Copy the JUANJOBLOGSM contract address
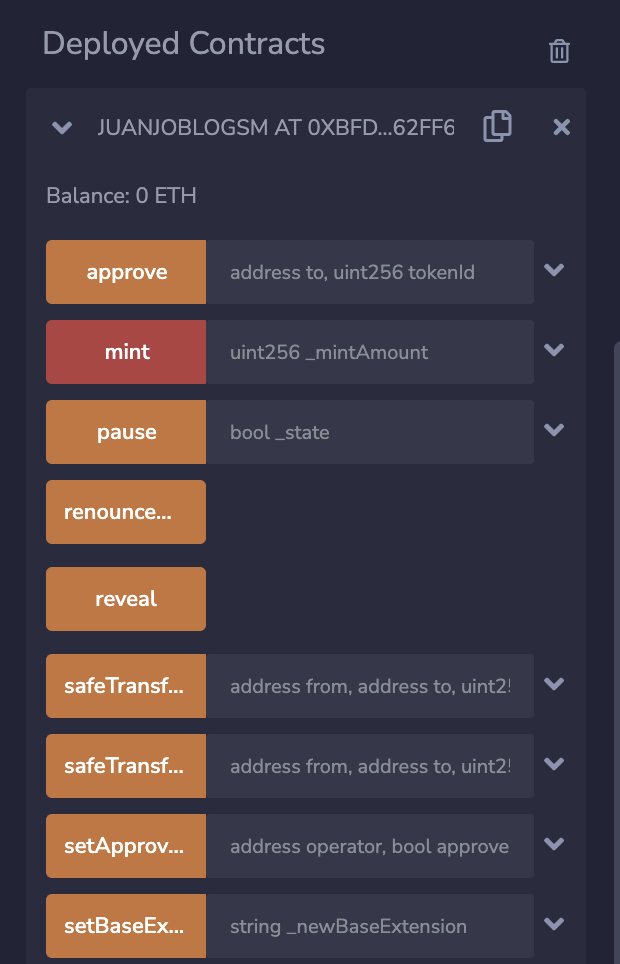 (497, 127)
